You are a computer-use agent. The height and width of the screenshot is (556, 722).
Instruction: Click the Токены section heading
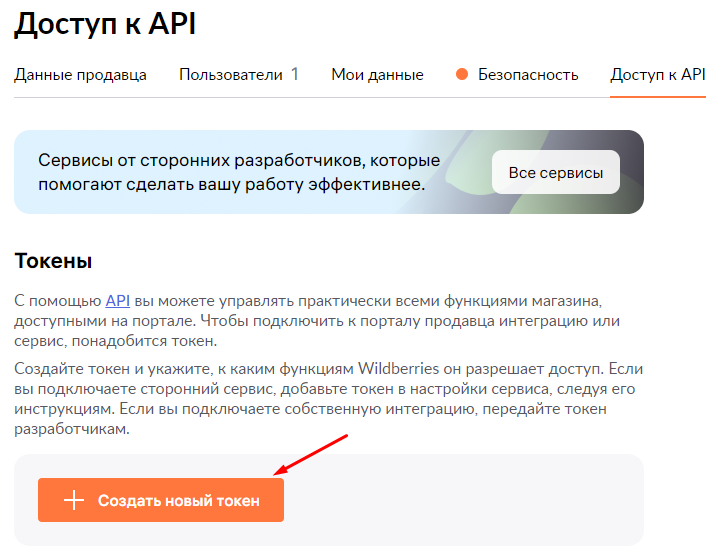[x=53, y=261]
